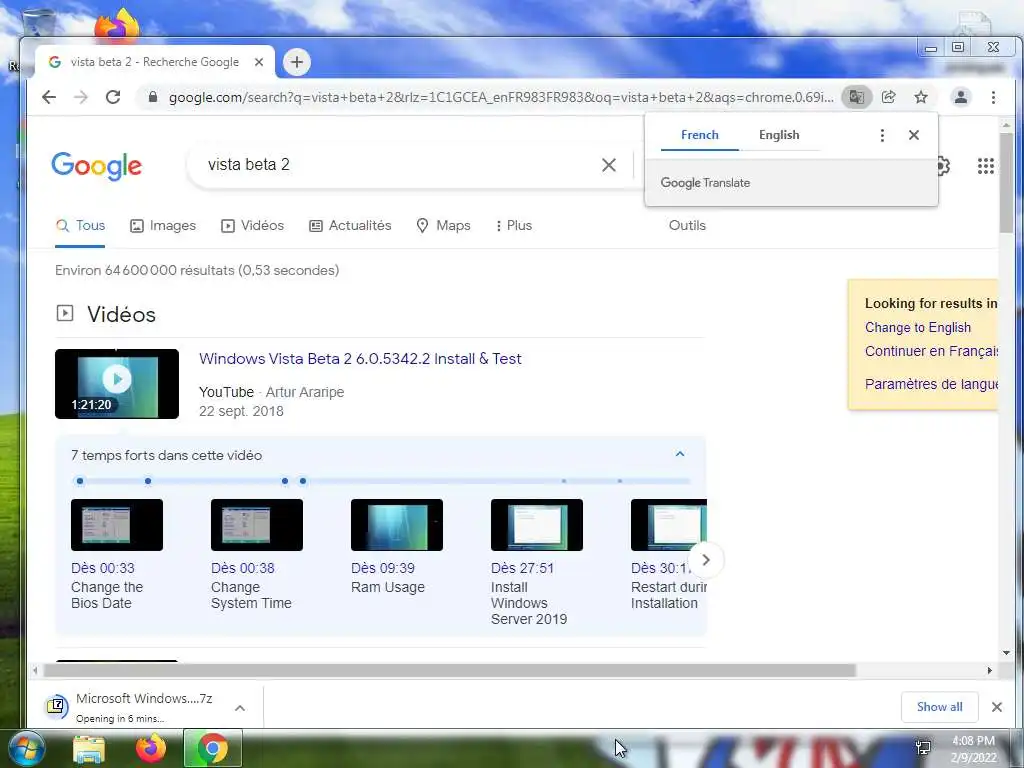Close the downloads bar
Image resolution: width=1024 pixels, height=768 pixels.
click(997, 707)
